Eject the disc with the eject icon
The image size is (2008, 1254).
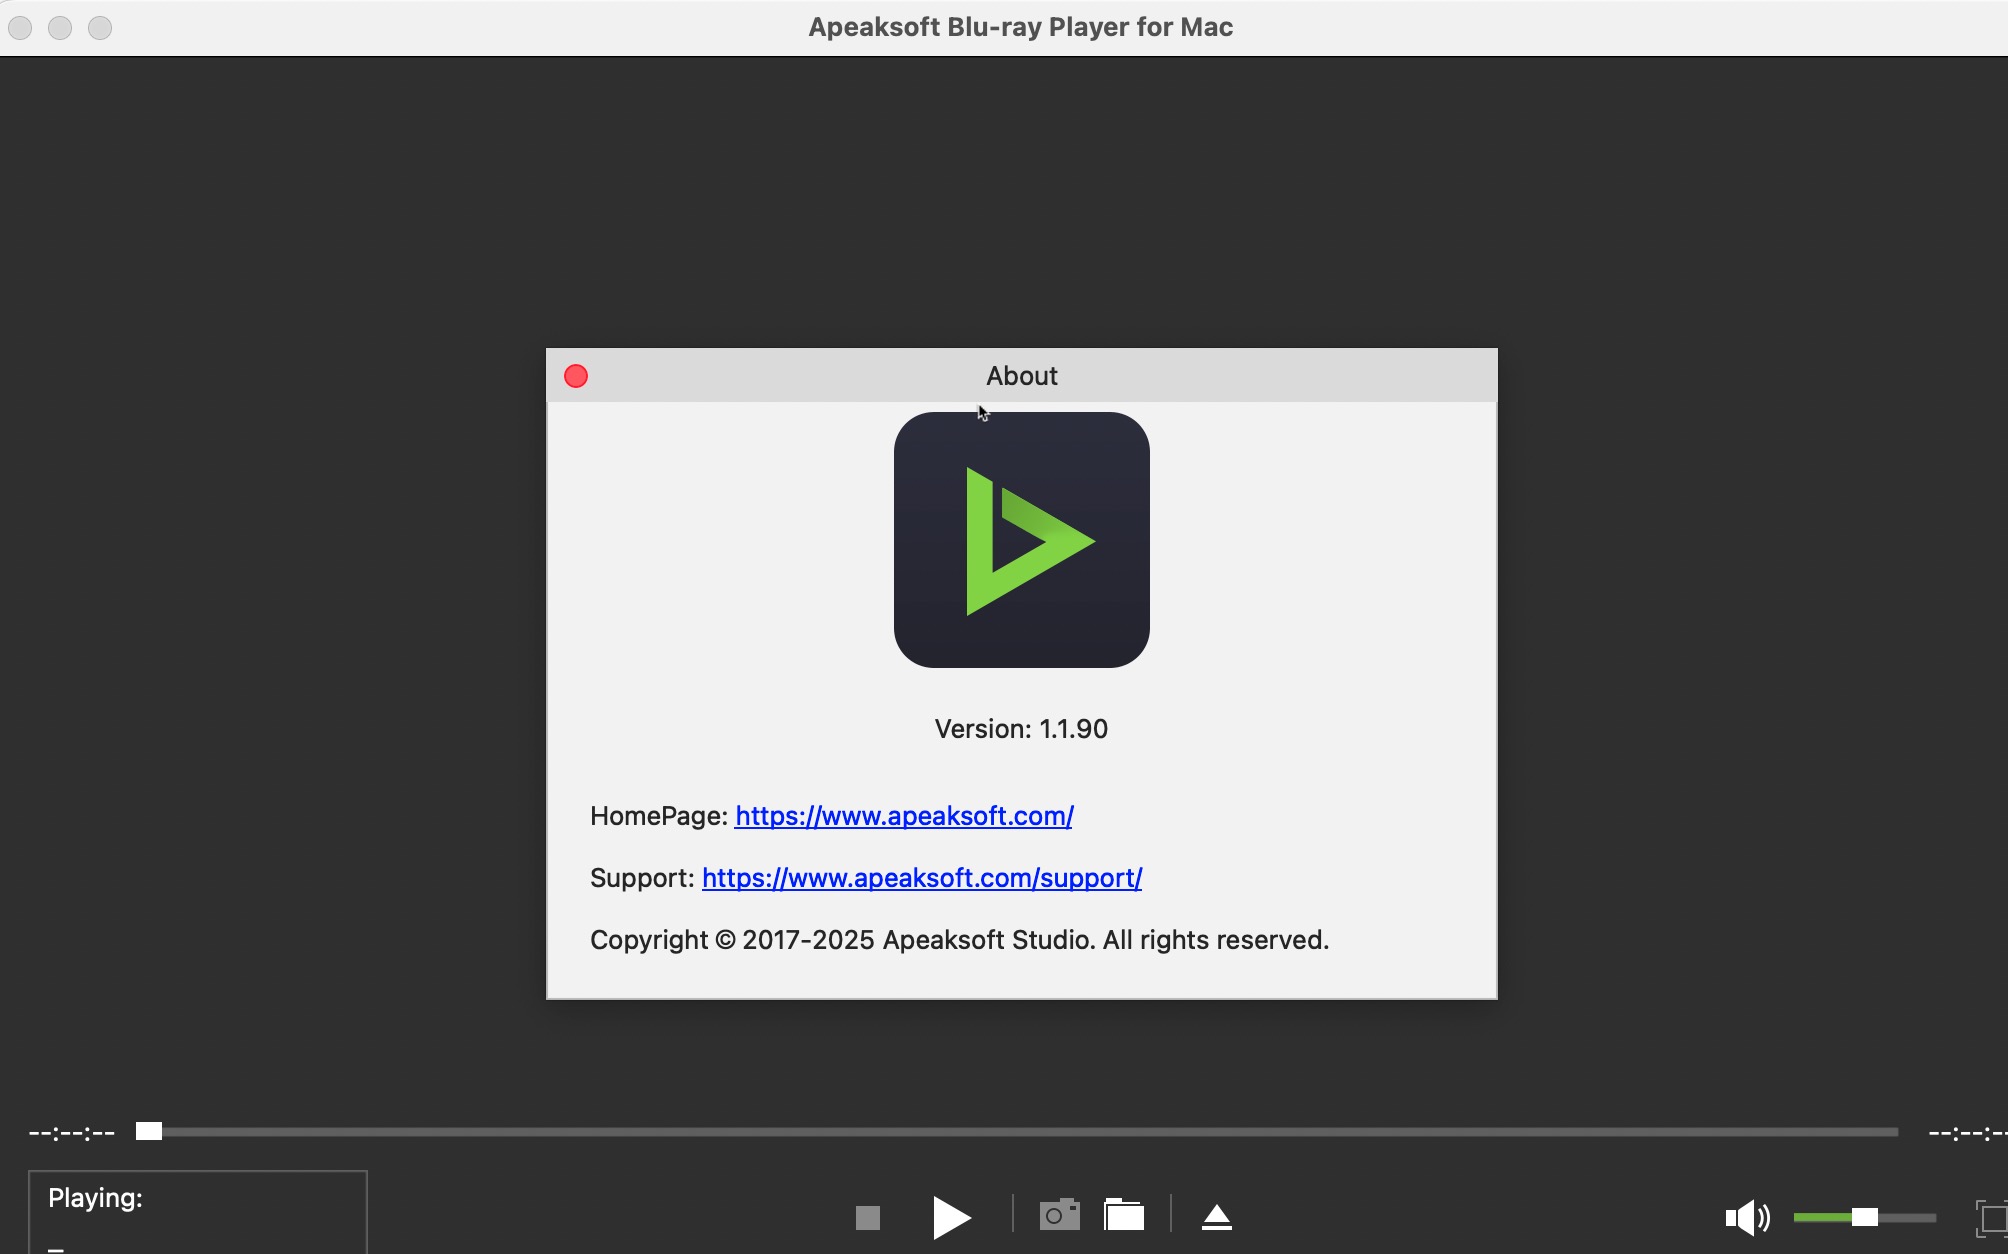1217,1217
